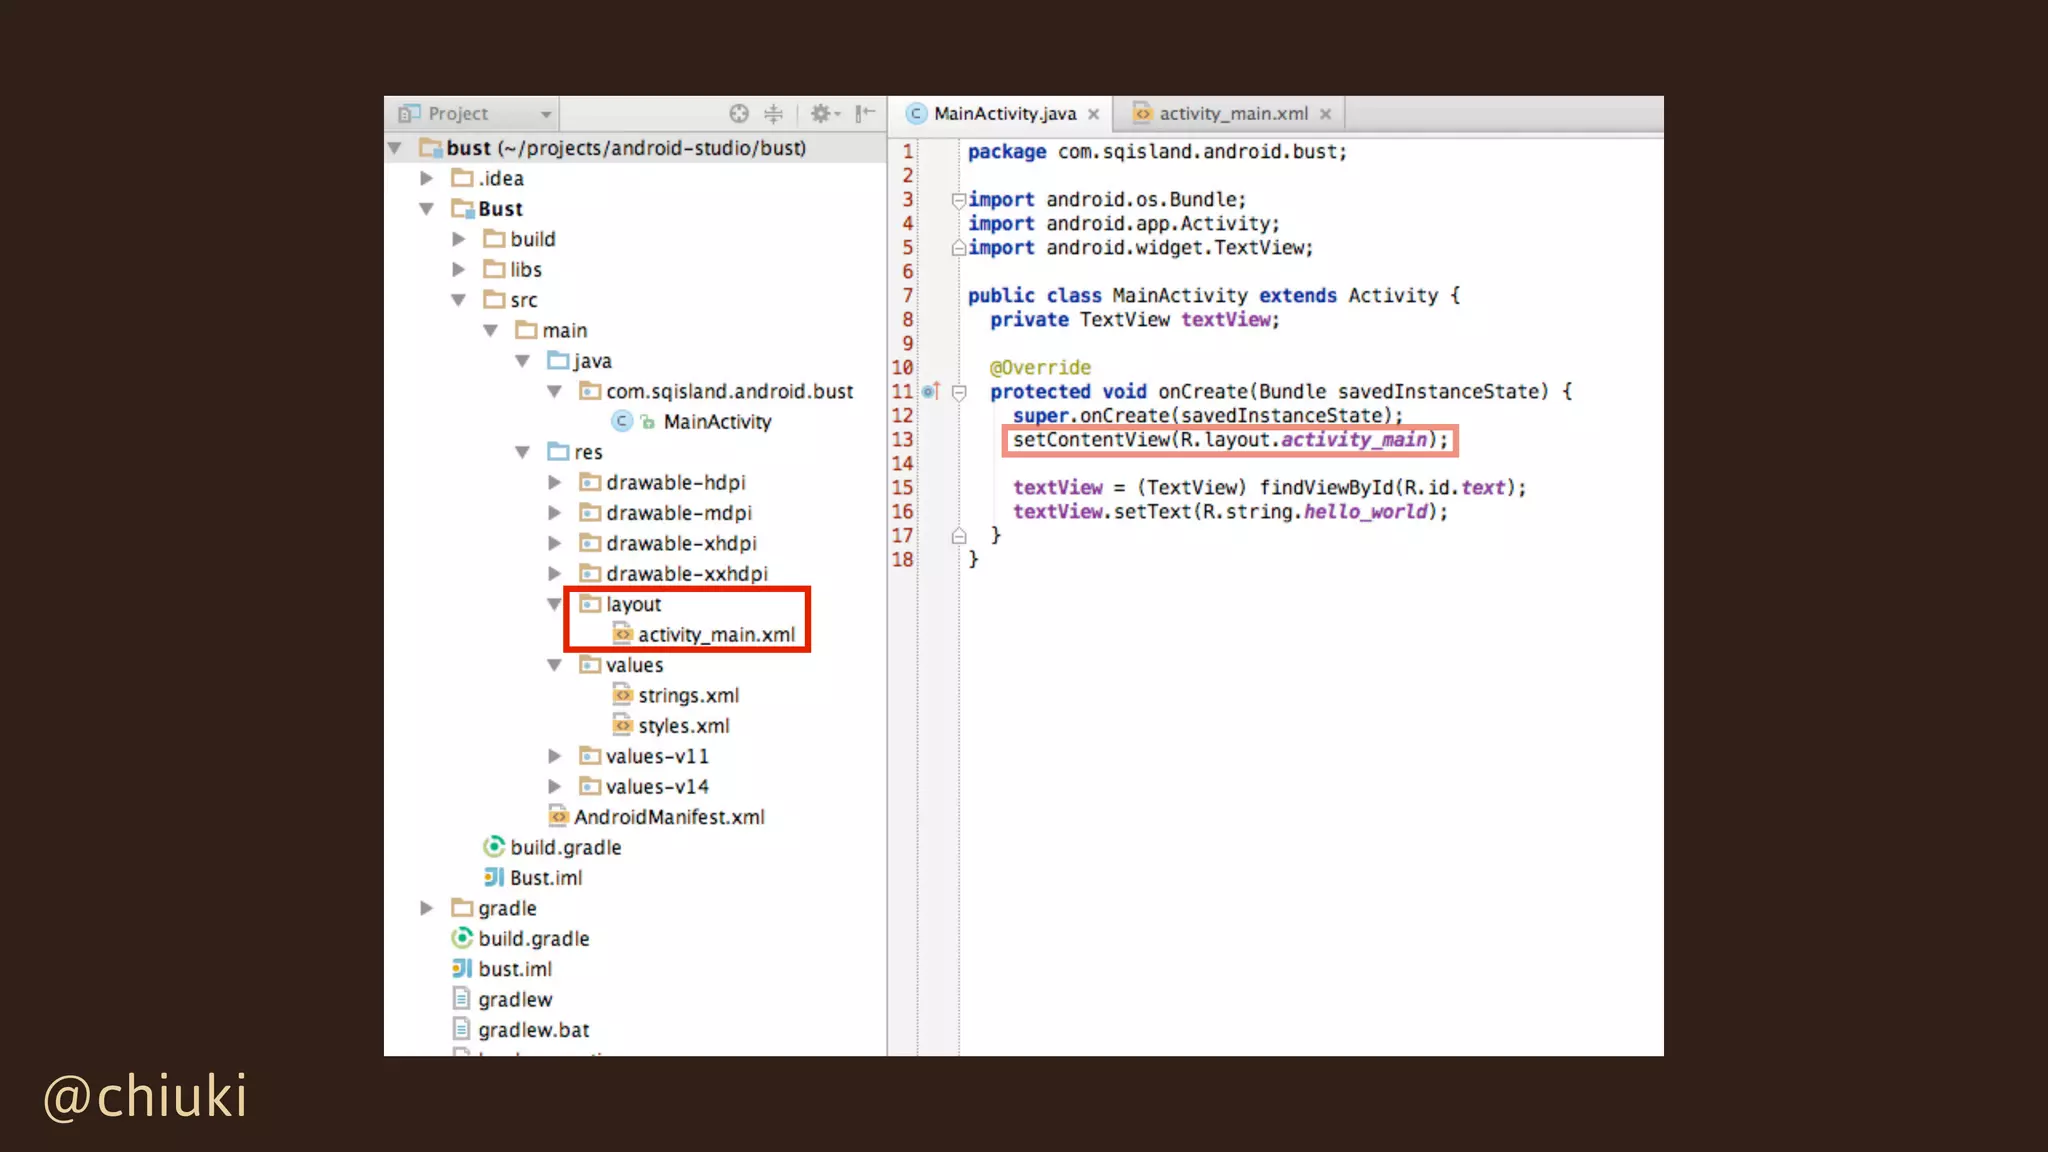Expand the gradle folder

coord(427,908)
